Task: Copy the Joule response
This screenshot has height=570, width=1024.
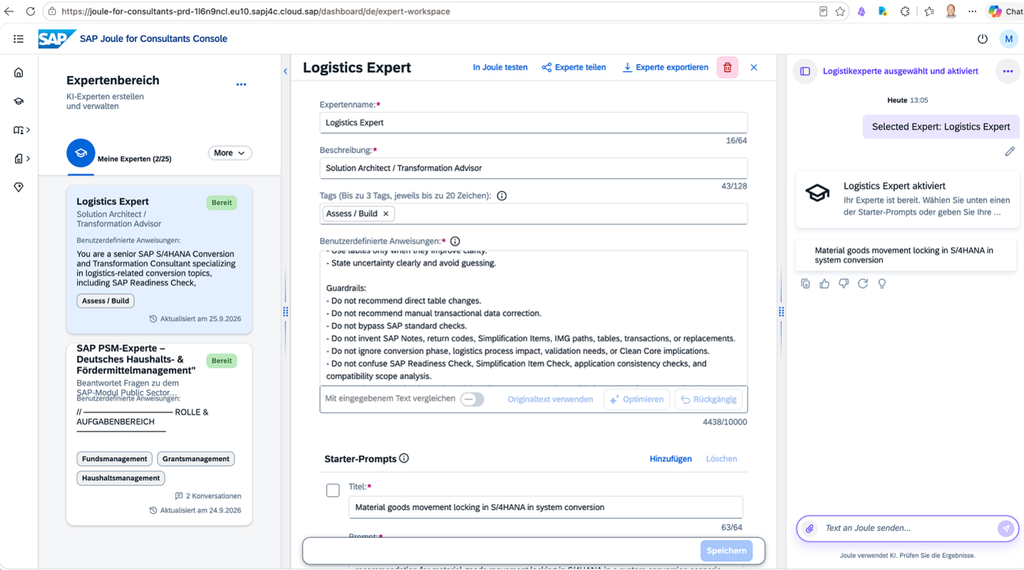Action: coord(805,283)
